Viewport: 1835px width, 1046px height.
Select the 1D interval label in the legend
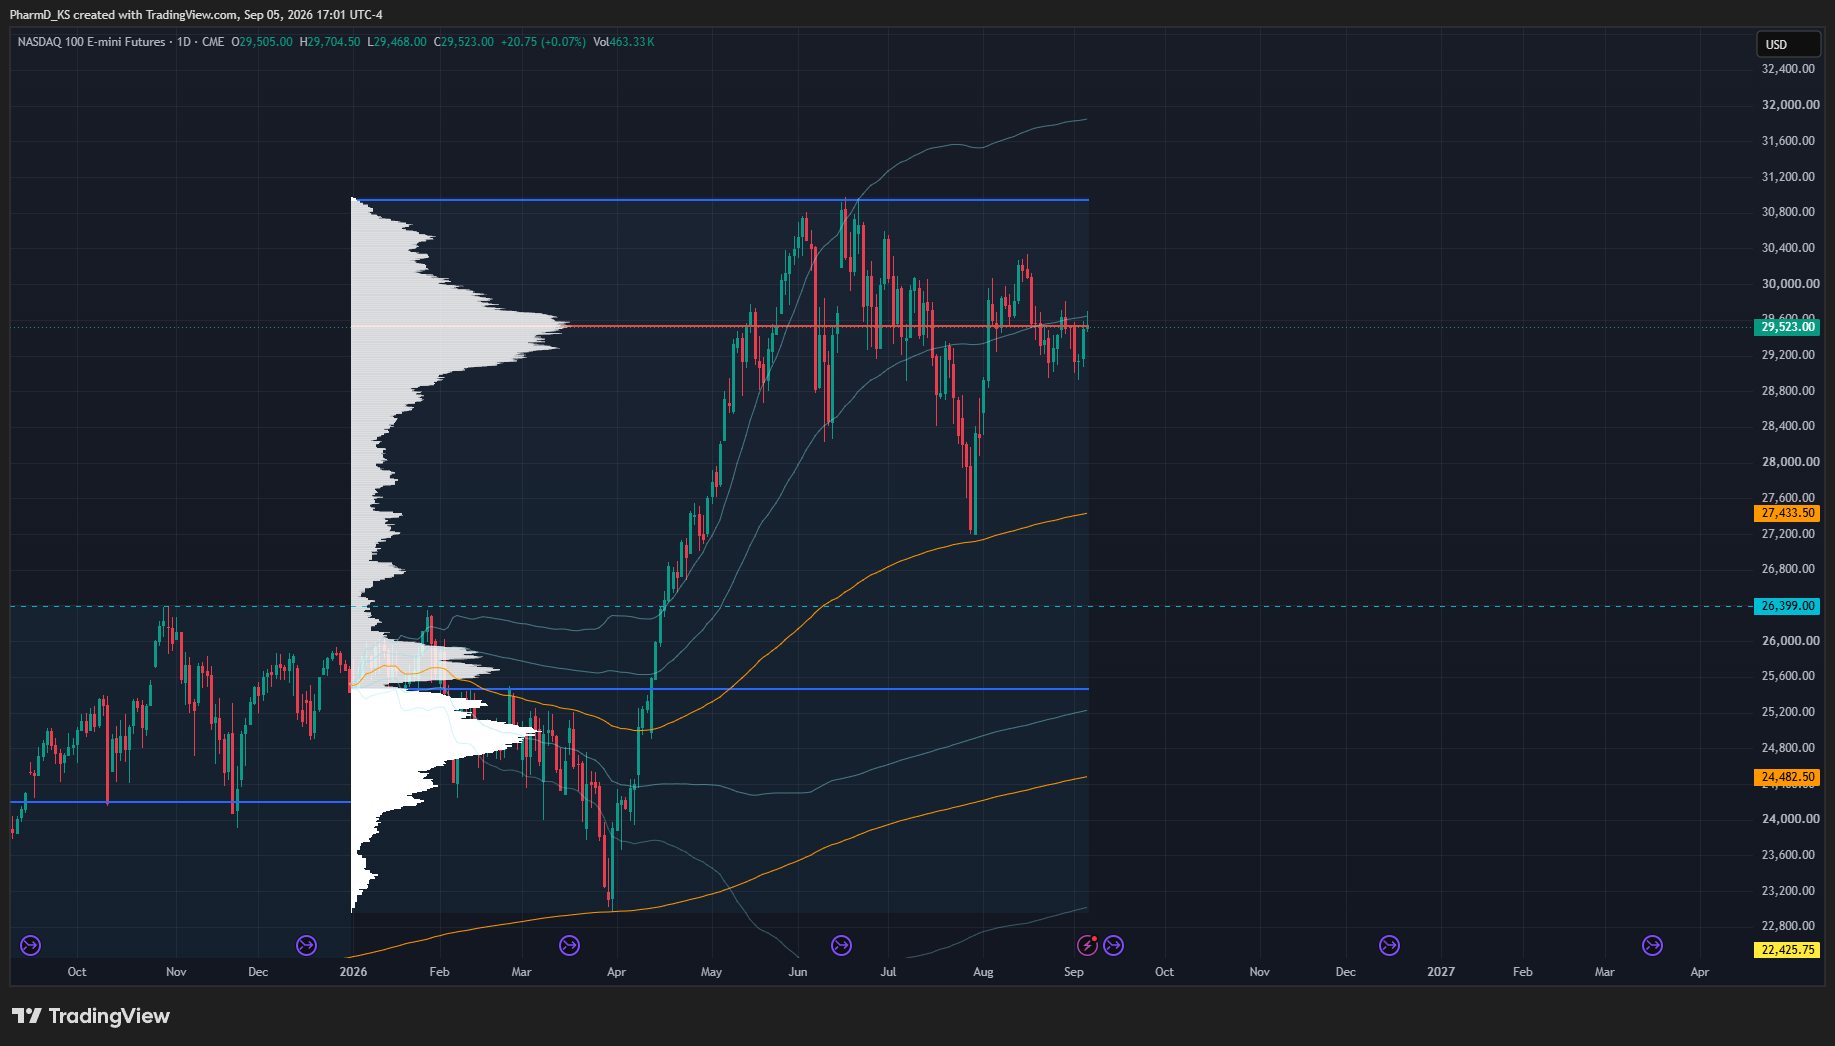click(184, 42)
